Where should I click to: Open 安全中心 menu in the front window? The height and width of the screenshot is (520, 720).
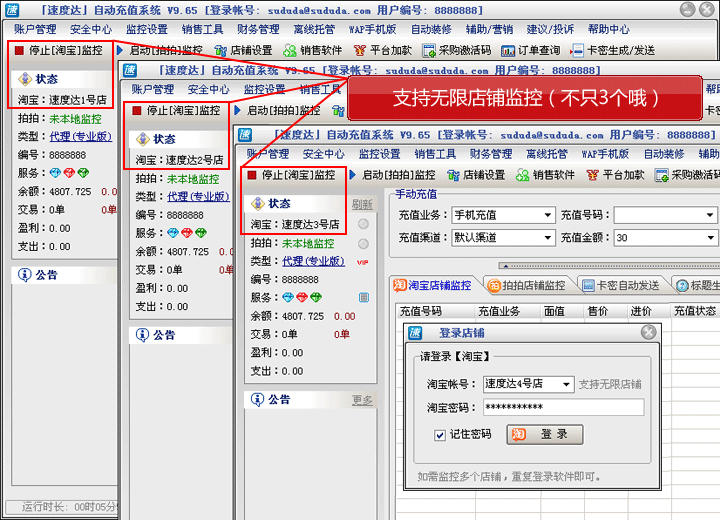click(x=323, y=154)
